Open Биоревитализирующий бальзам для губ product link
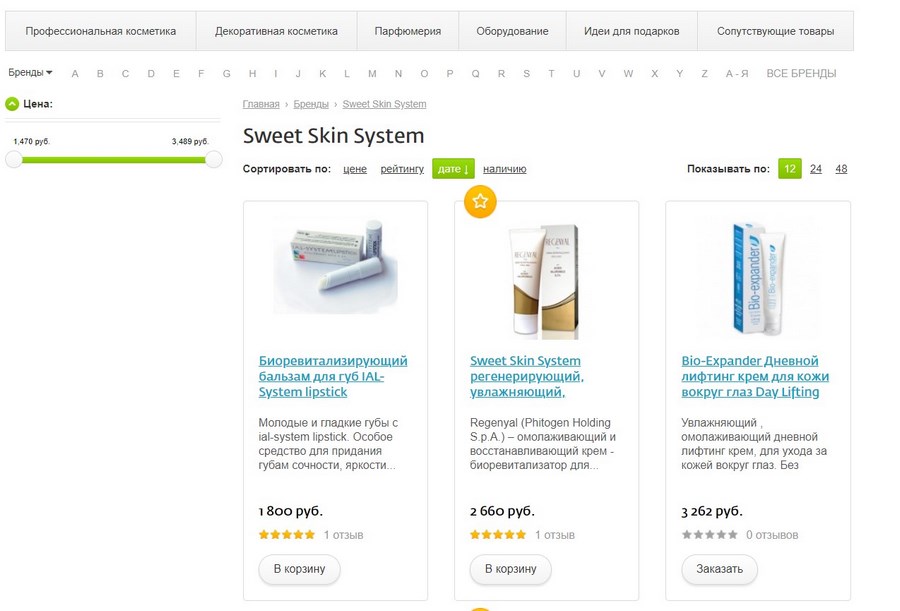Viewport: 900px width, 611px height. (x=333, y=376)
